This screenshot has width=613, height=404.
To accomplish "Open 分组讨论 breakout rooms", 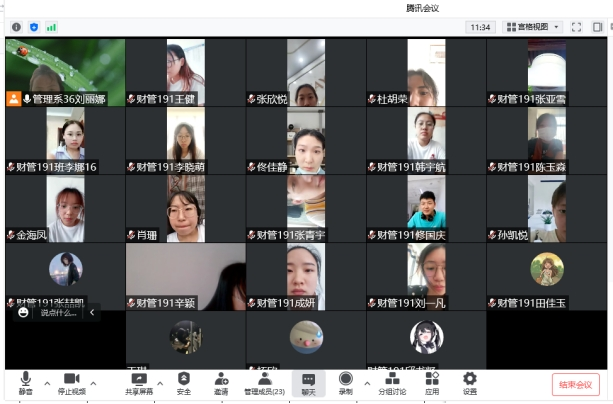I will (392, 383).
